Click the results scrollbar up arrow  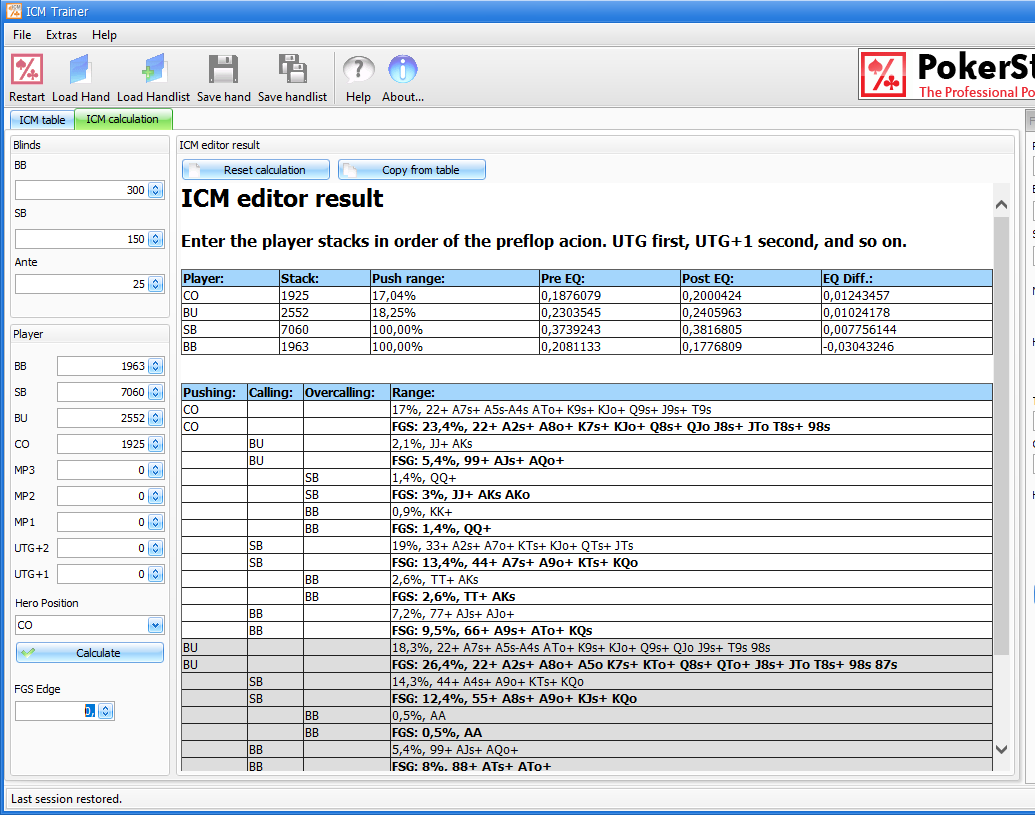tap(1001, 205)
